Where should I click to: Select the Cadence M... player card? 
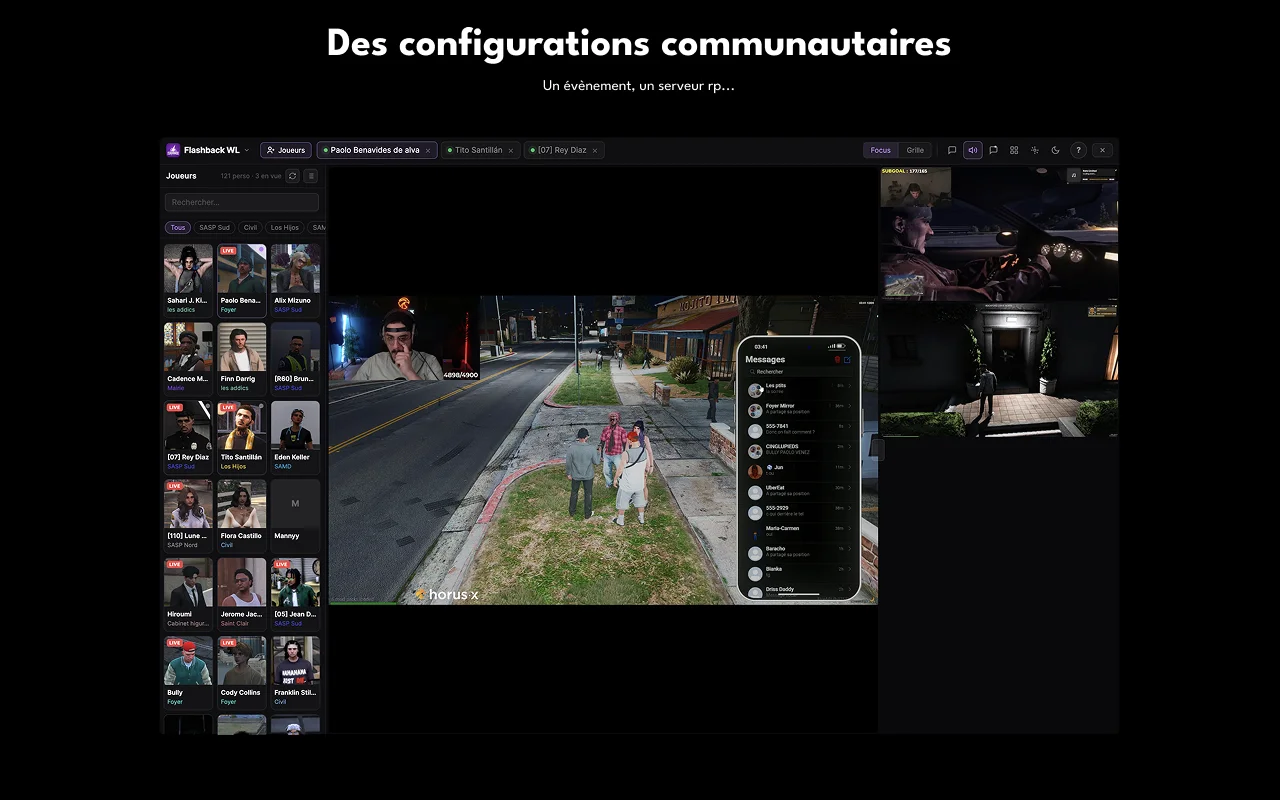click(x=188, y=358)
